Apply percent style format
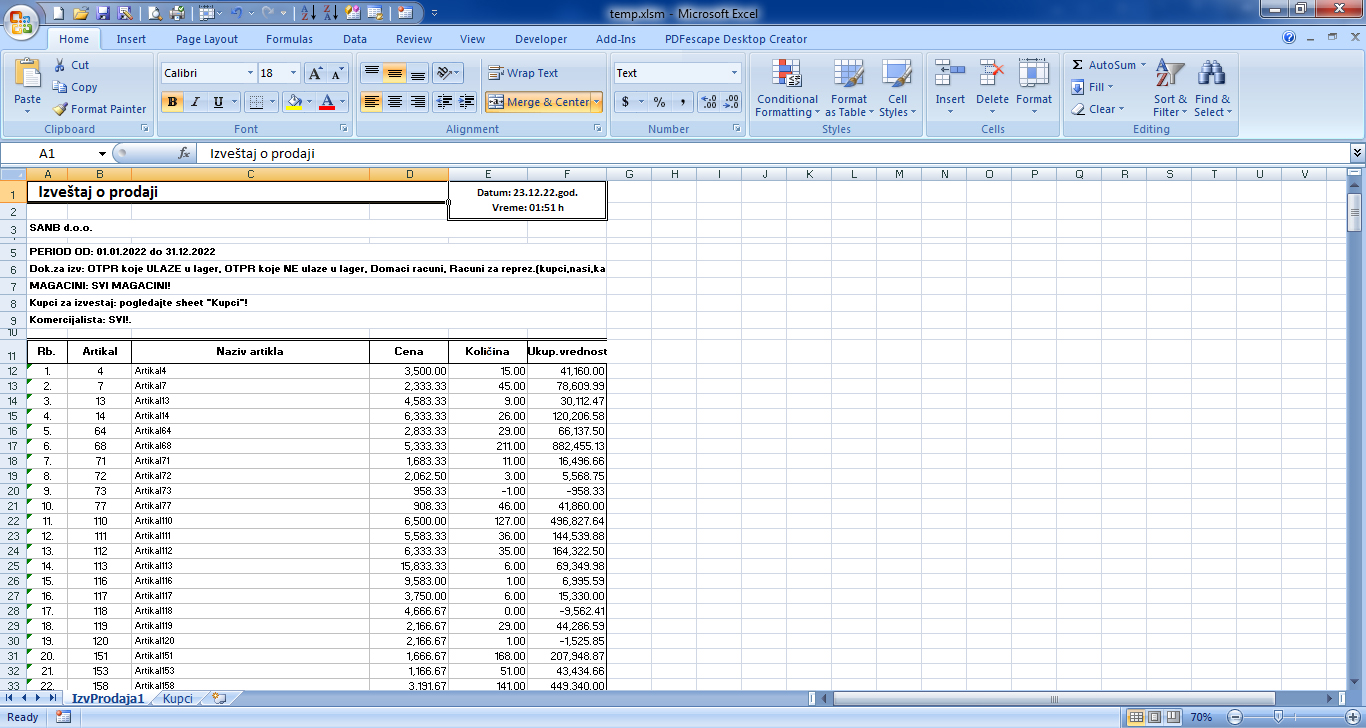This screenshot has width=1366, height=728. click(659, 102)
